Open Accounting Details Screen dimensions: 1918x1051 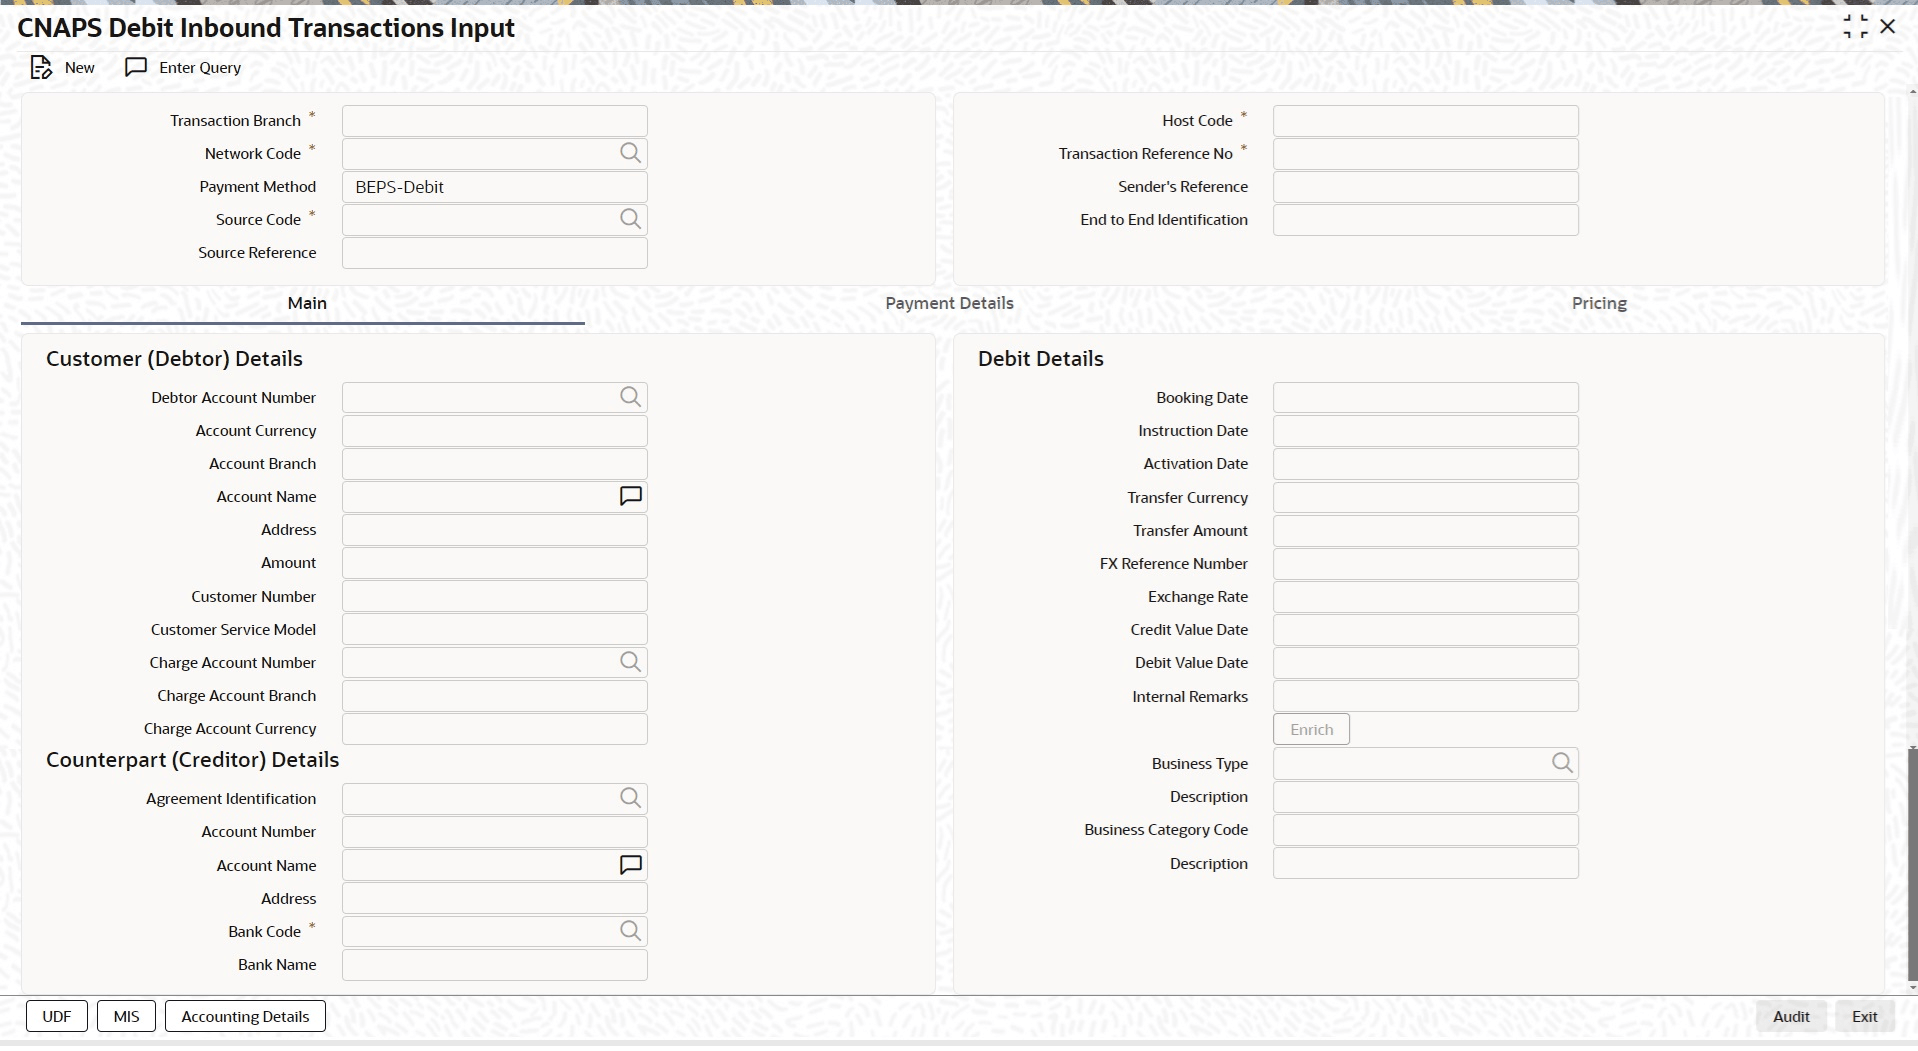[245, 1016]
